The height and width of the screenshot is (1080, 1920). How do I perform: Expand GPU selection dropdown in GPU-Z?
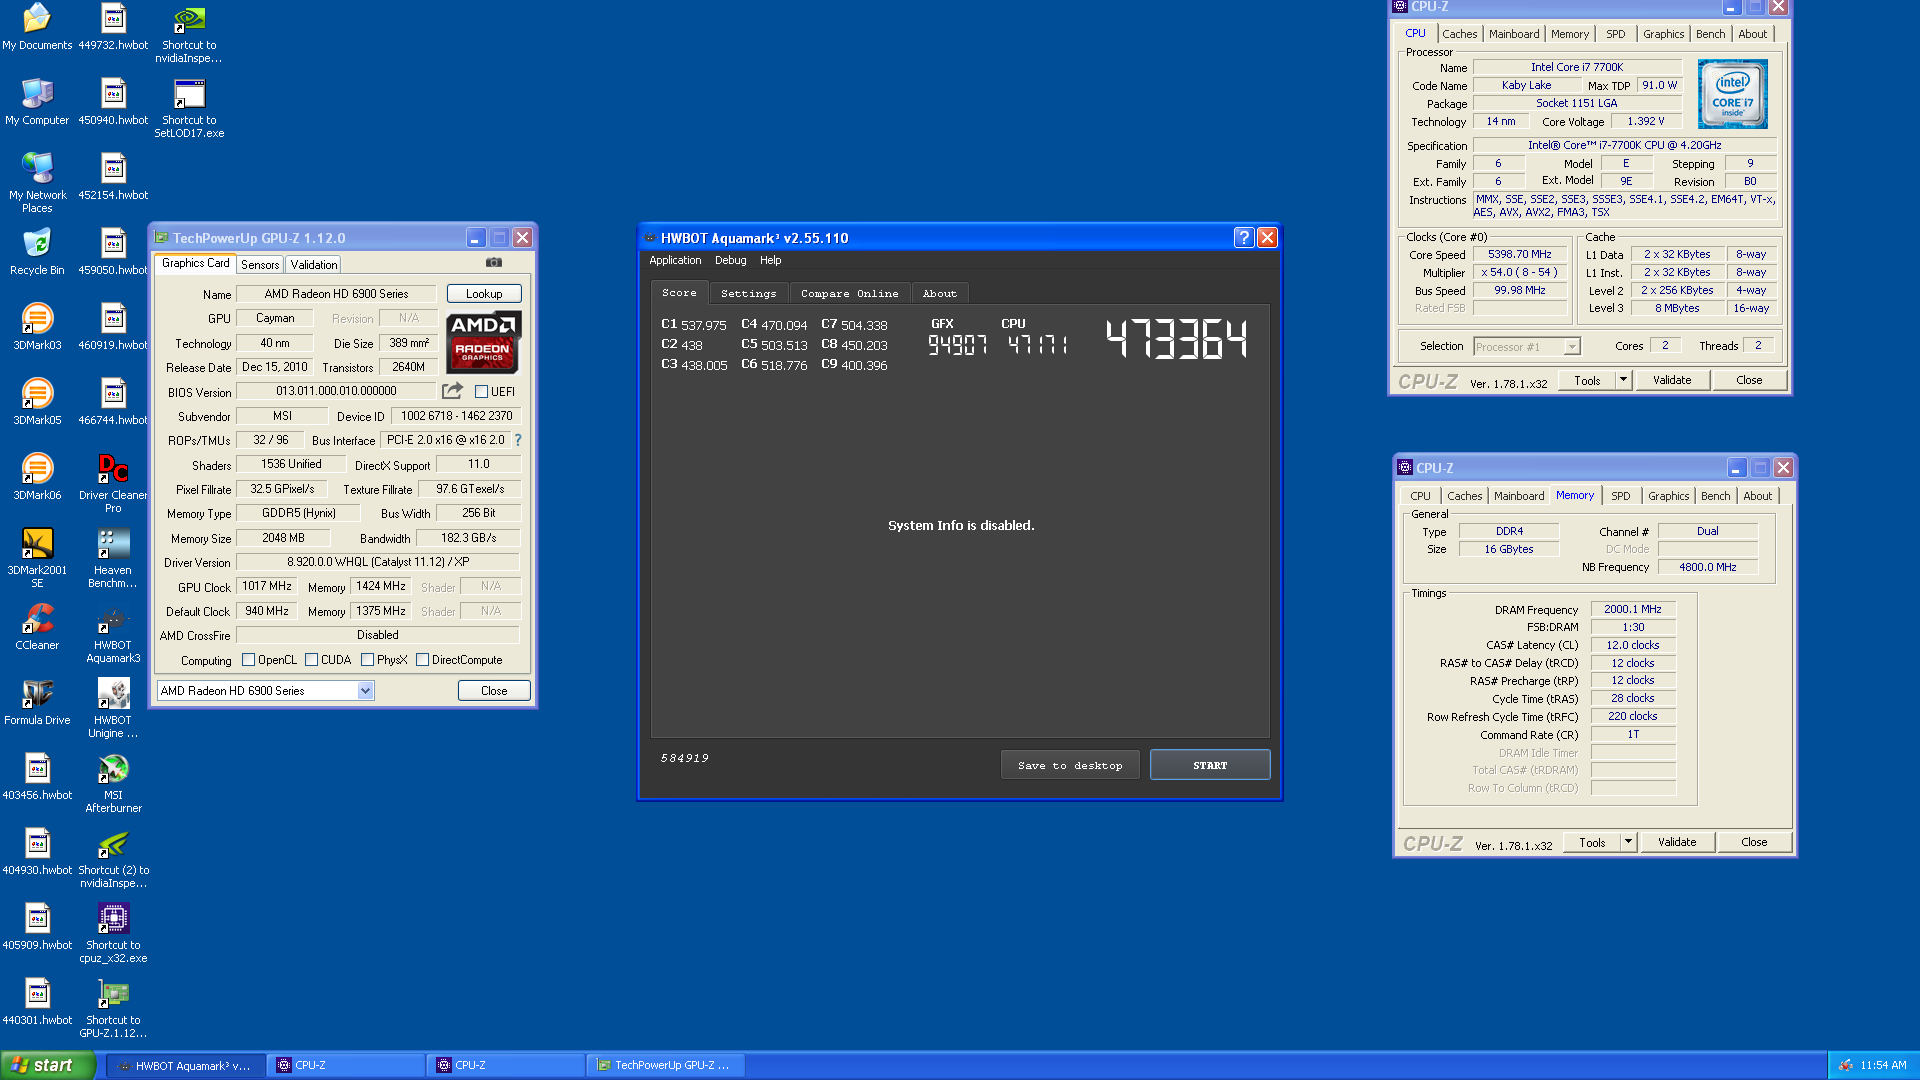(x=365, y=691)
